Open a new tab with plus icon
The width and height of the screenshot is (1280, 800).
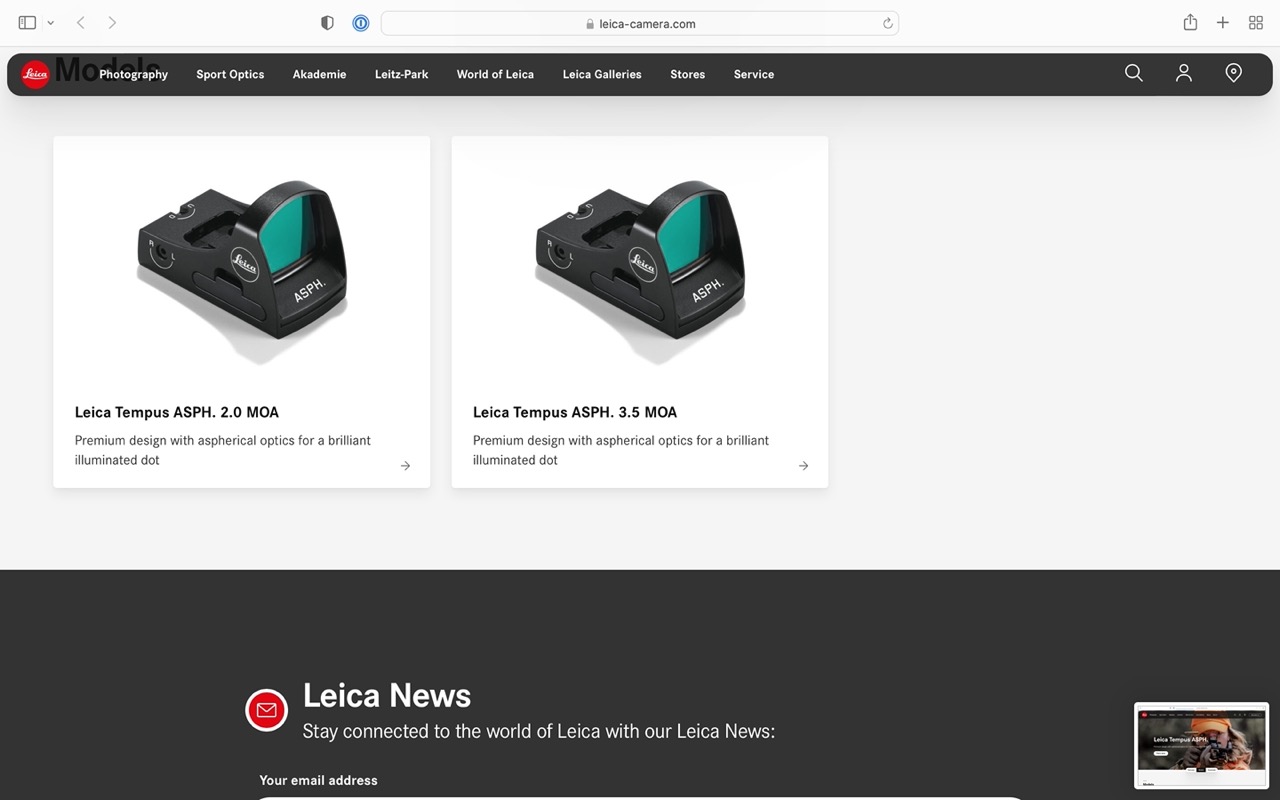point(1223,23)
